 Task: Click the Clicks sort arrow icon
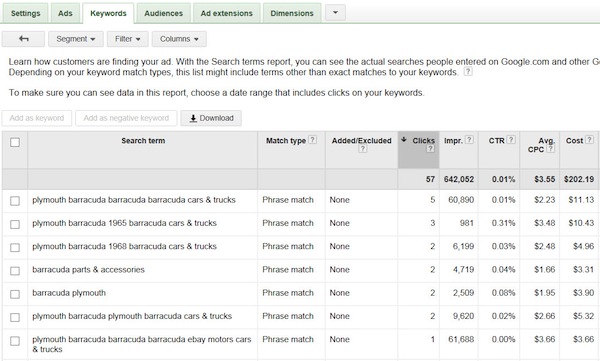(404, 140)
